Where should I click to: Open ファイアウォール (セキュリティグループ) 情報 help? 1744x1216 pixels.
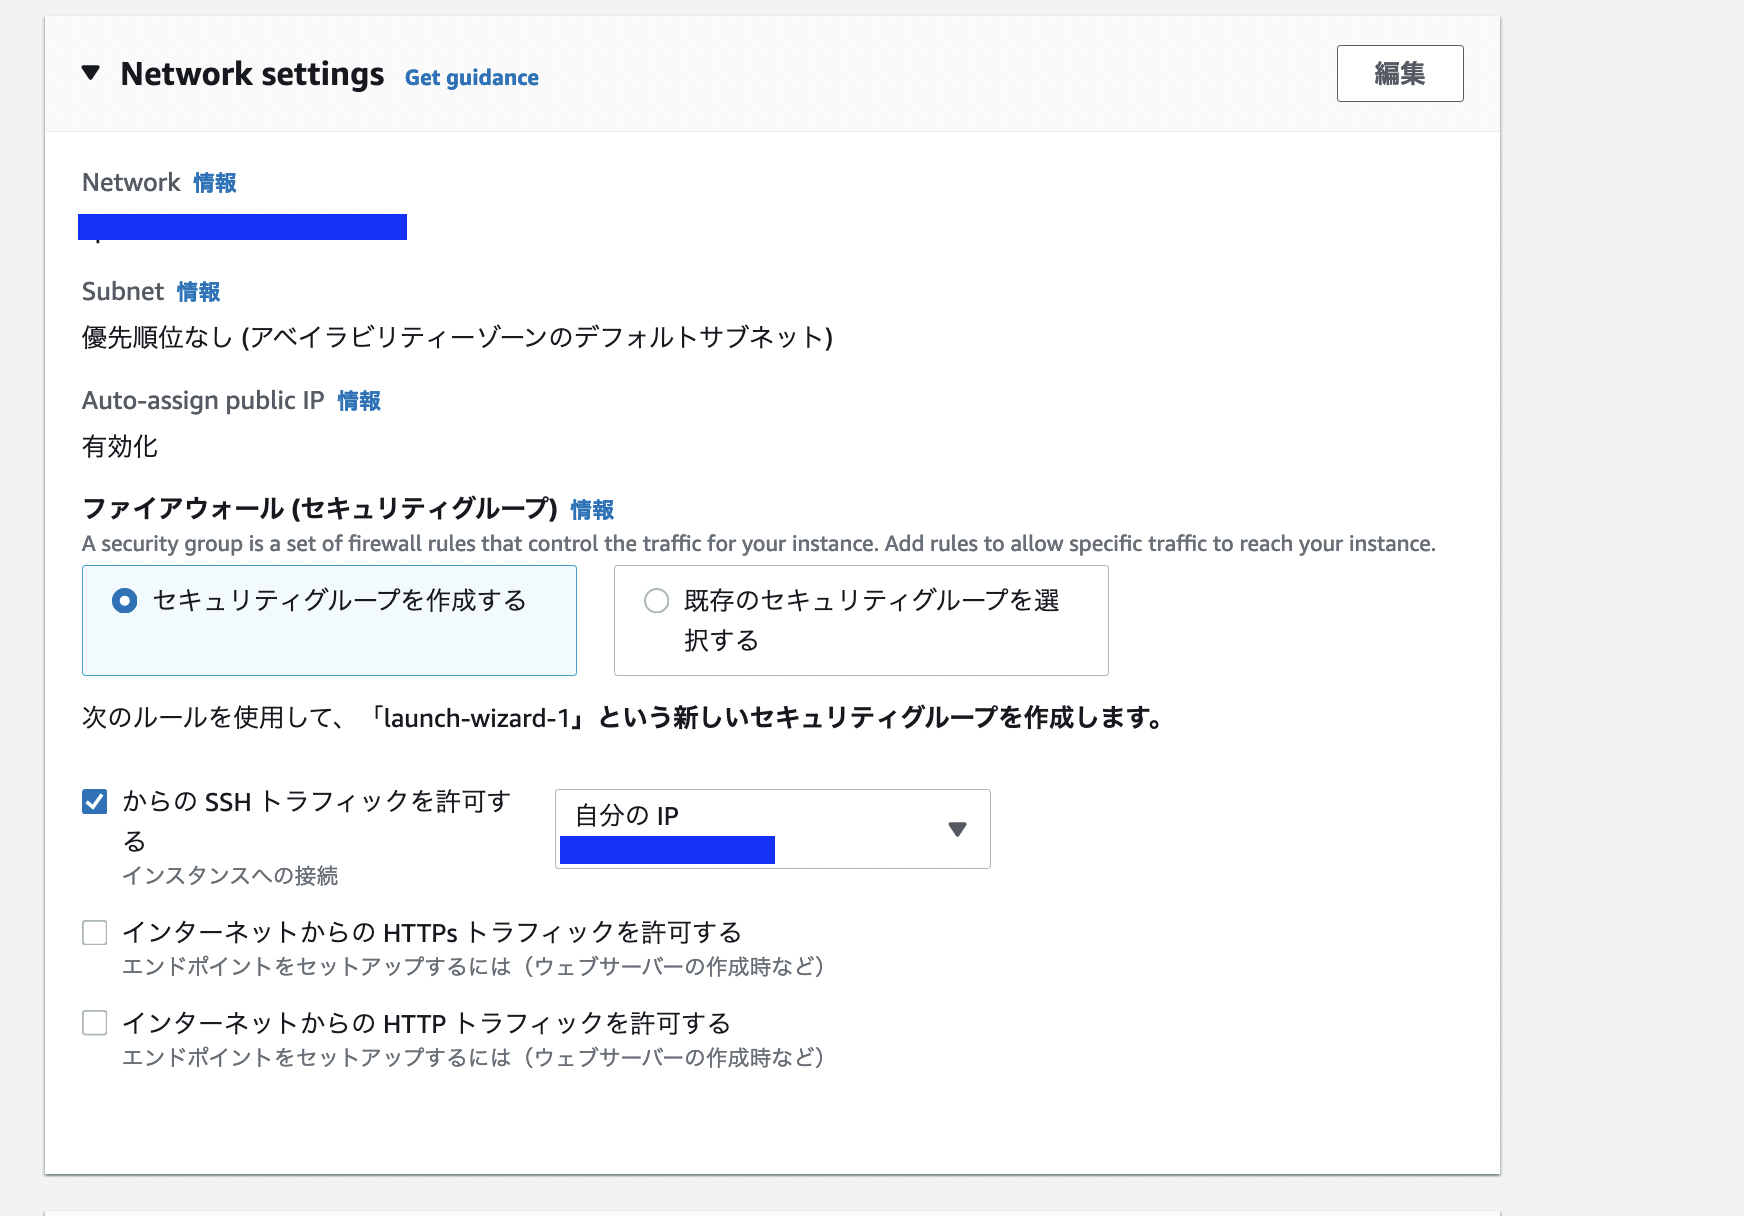click(591, 510)
